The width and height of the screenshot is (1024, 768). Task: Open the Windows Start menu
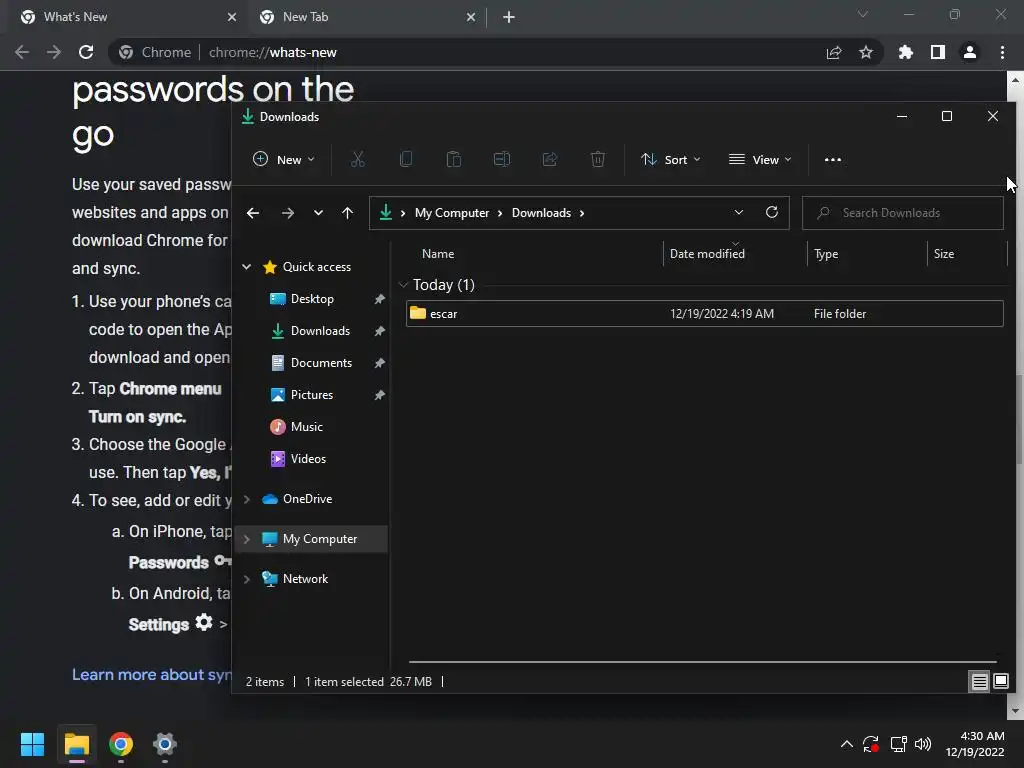(x=32, y=744)
